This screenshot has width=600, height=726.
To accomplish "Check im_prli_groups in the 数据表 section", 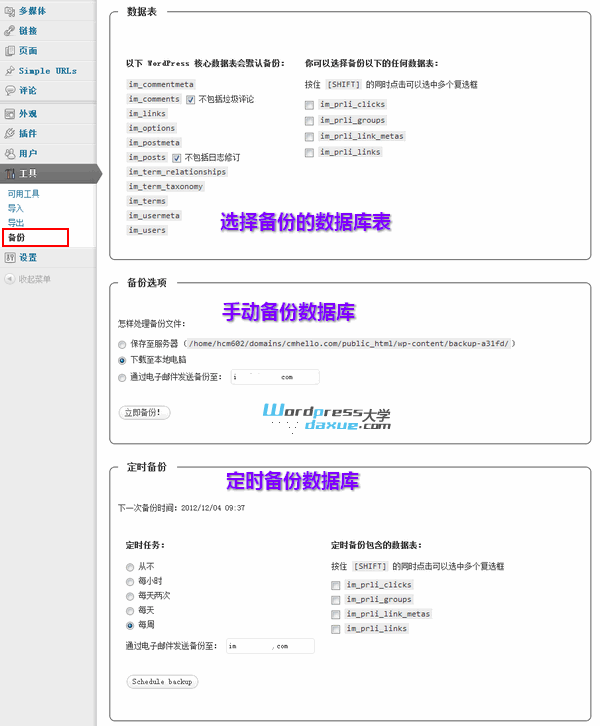I will [309, 121].
